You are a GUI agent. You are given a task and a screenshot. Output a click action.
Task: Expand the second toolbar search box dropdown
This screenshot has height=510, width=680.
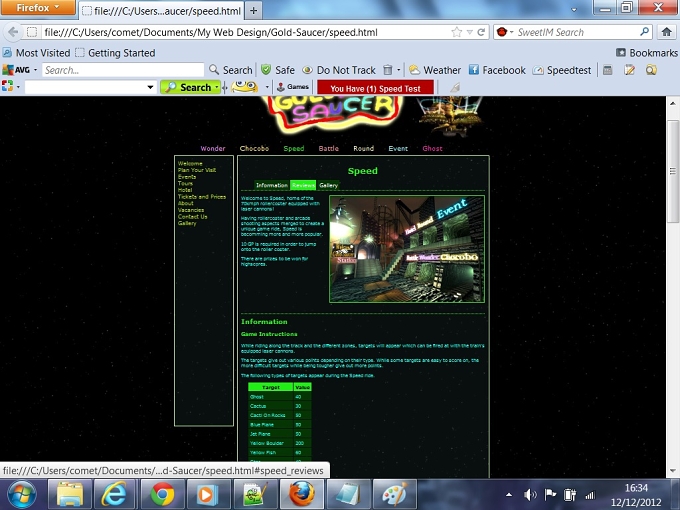pos(150,87)
